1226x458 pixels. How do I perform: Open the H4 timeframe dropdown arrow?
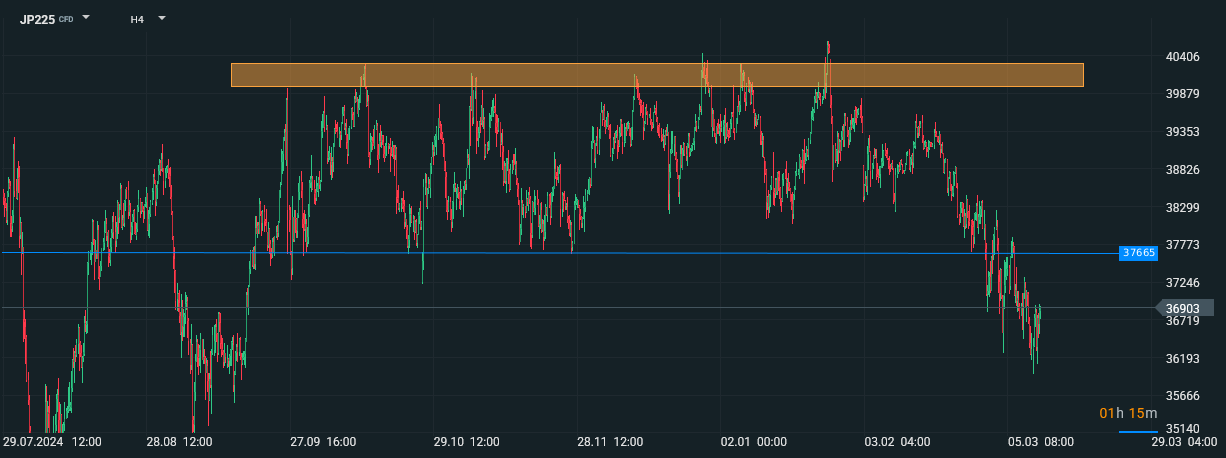coord(162,18)
